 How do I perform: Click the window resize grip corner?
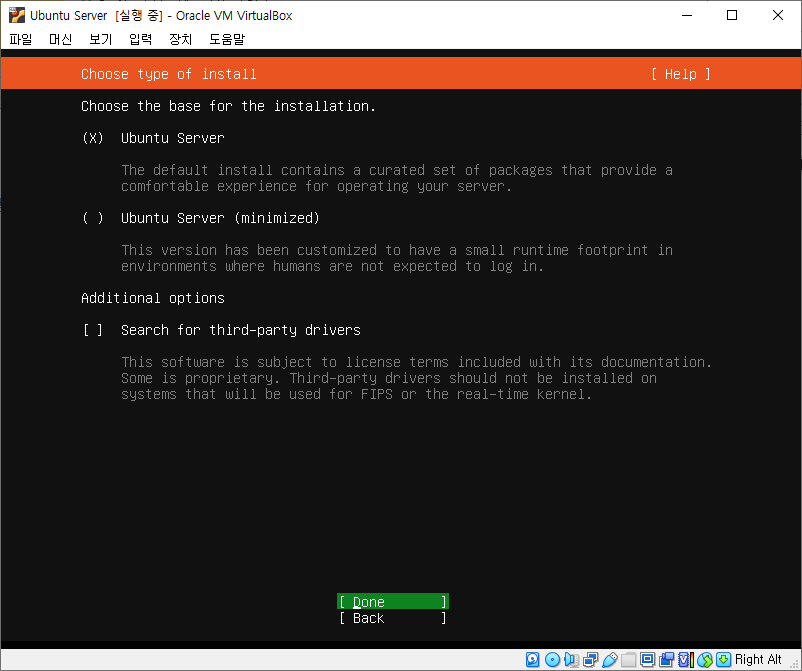click(795, 663)
